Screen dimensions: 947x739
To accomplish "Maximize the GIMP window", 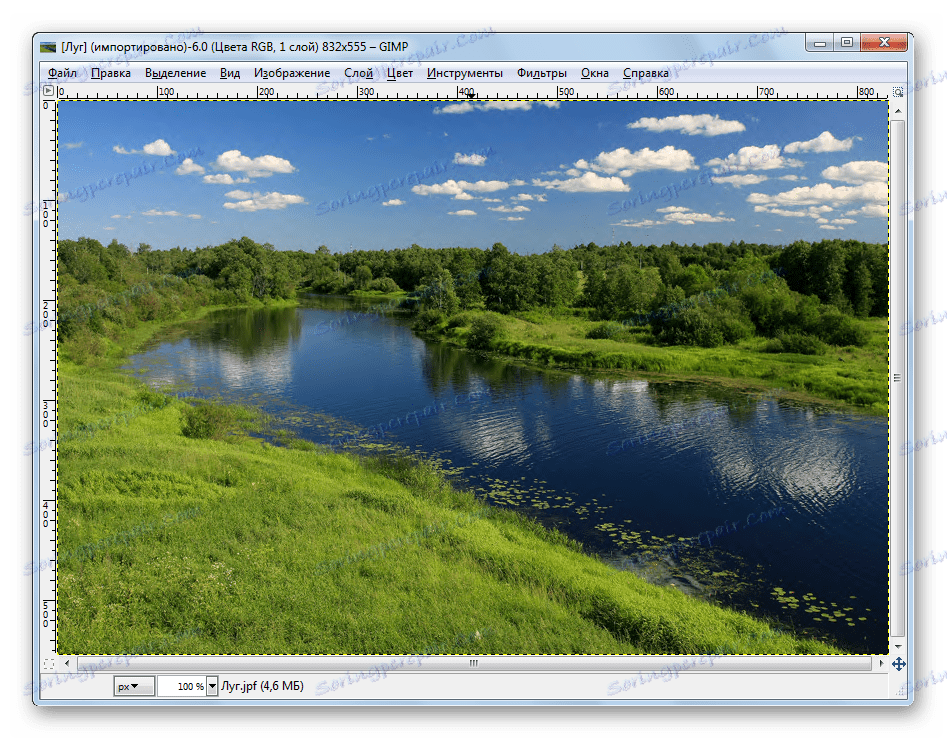I will (847, 43).
